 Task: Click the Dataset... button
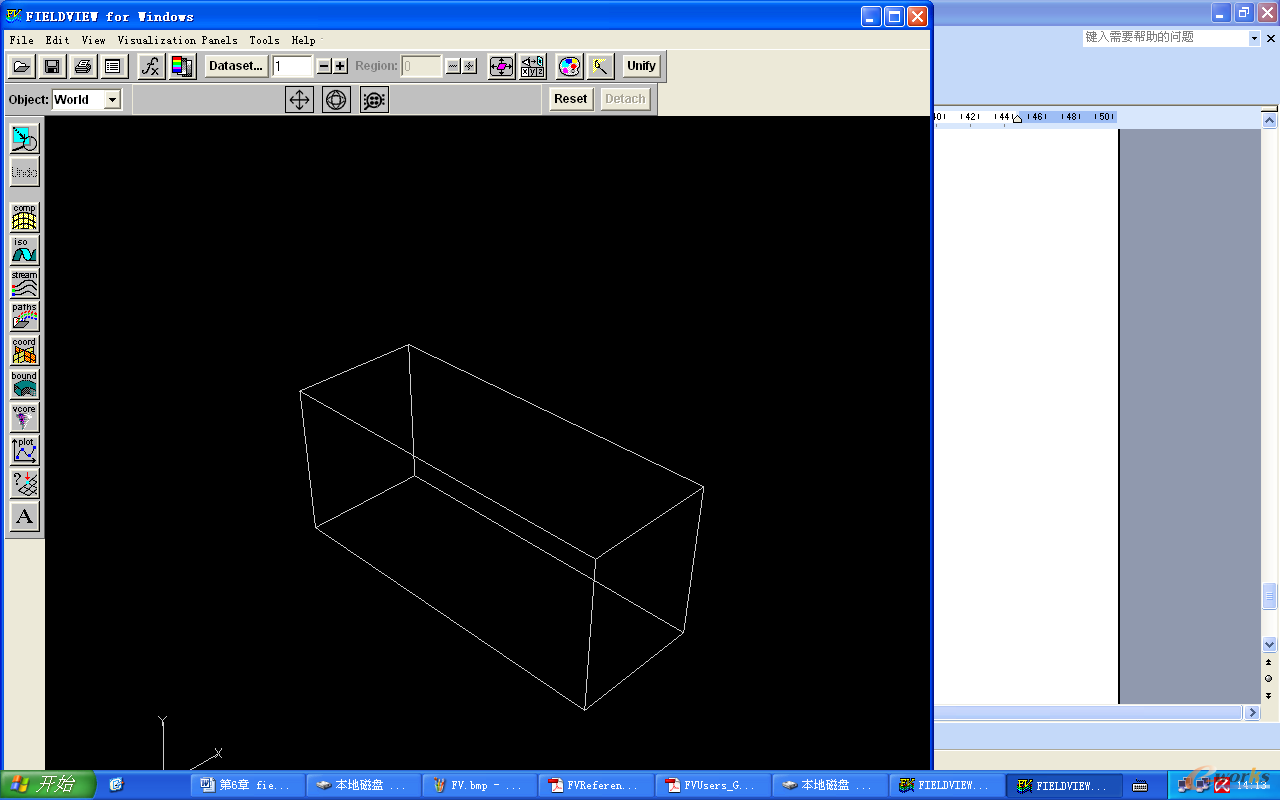(235, 66)
